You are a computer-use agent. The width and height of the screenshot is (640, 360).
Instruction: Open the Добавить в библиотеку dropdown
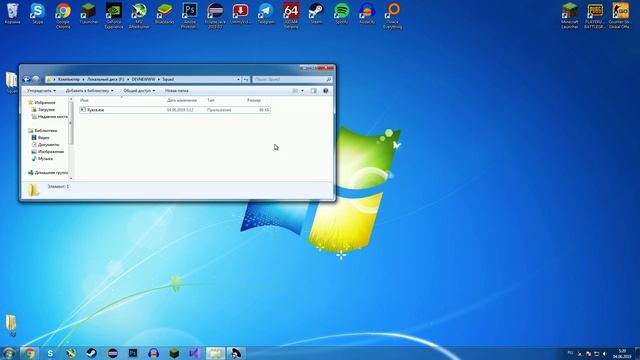[x=89, y=91]
